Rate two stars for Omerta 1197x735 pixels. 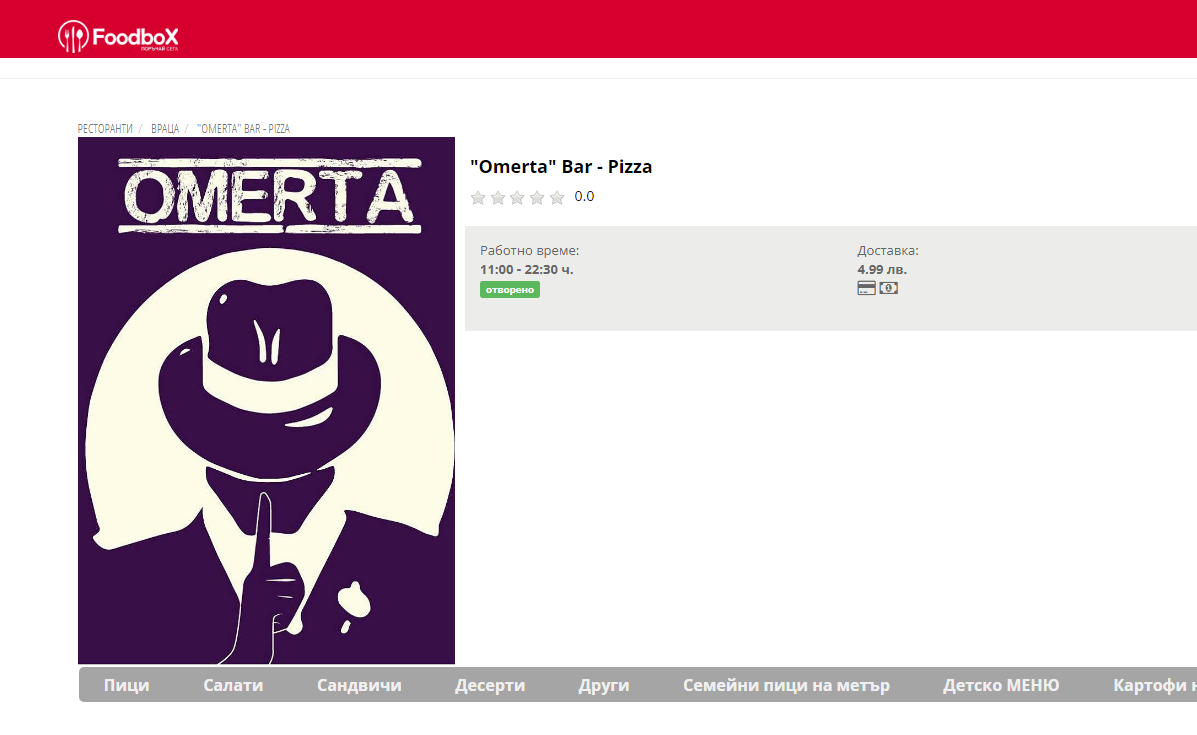498,198
